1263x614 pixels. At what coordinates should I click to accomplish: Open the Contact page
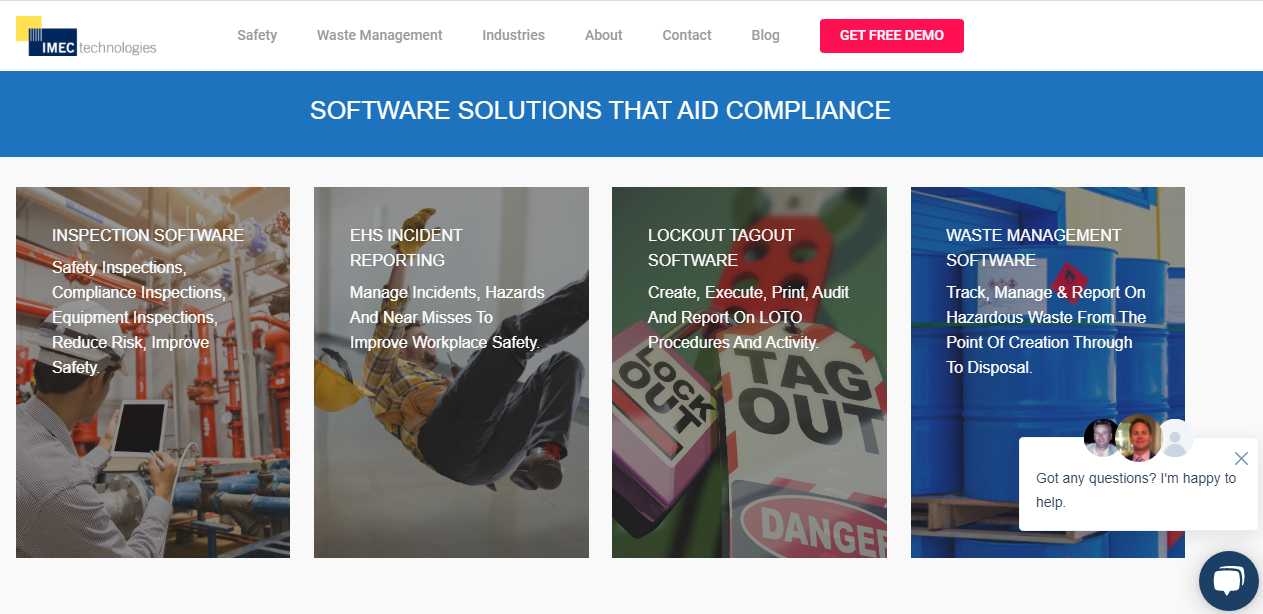pyautogui.click(x=687, y=35)
